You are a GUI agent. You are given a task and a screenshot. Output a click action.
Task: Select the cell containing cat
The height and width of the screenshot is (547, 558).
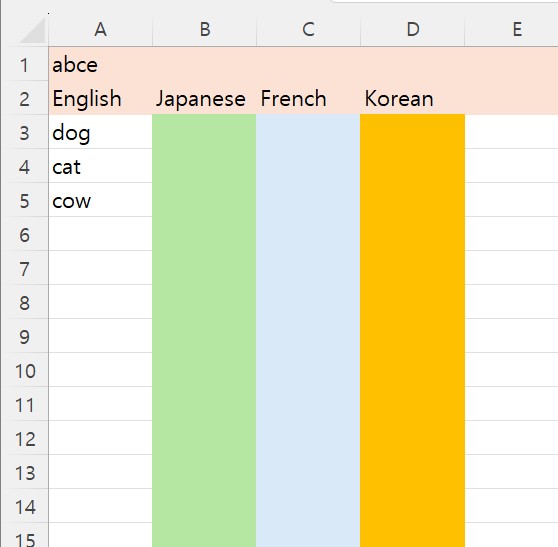click(101, 166)
